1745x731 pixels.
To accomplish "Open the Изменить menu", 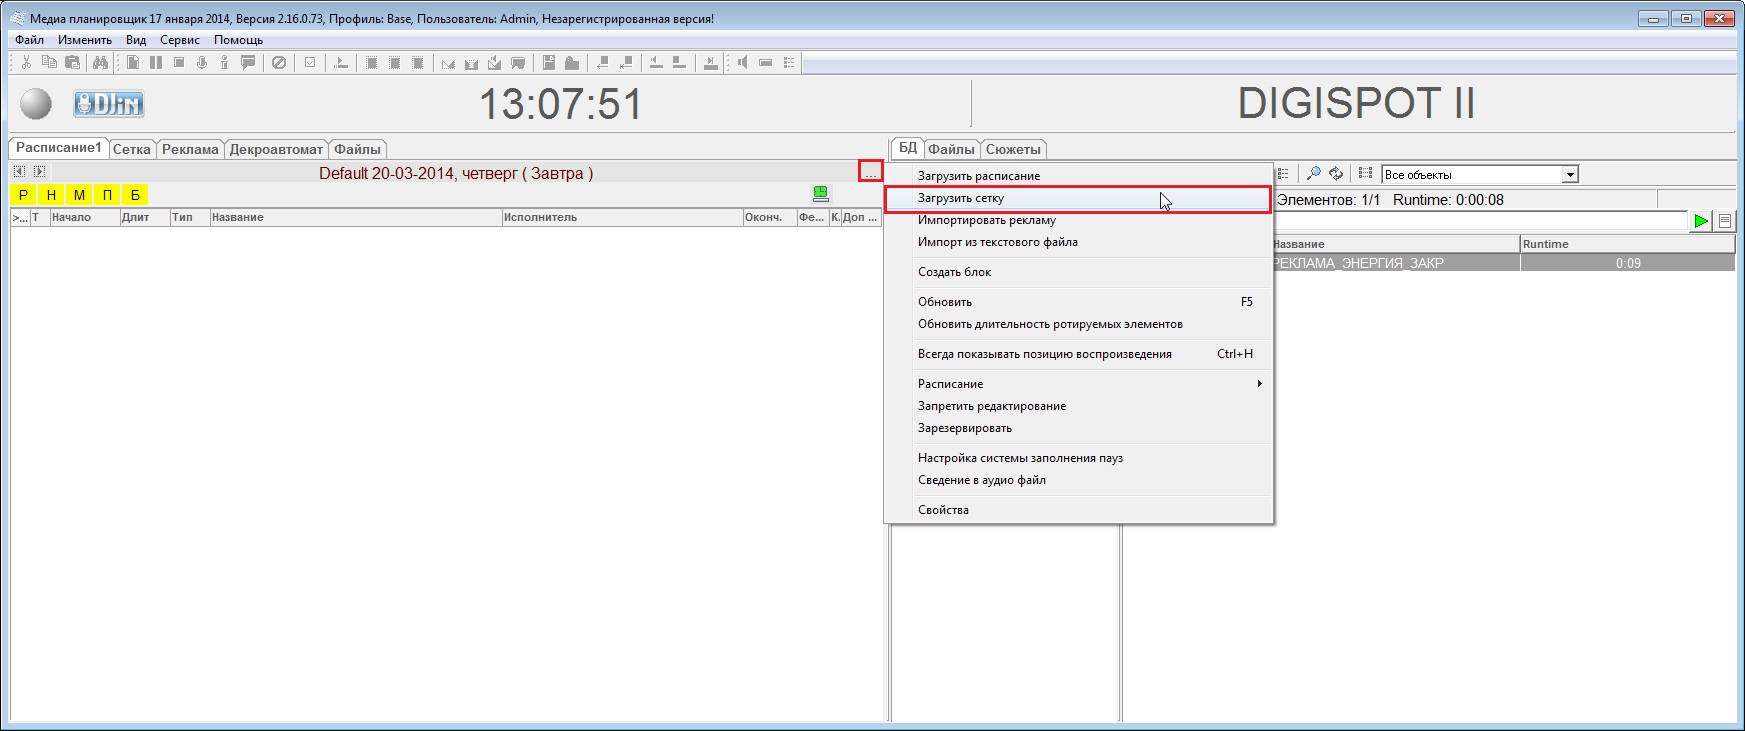I will click(x=85, y=40).
